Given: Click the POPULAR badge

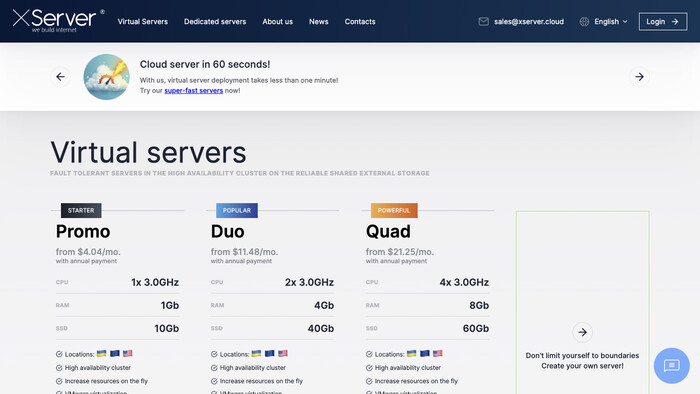Looking at the screenshot, I should (237, 210).
